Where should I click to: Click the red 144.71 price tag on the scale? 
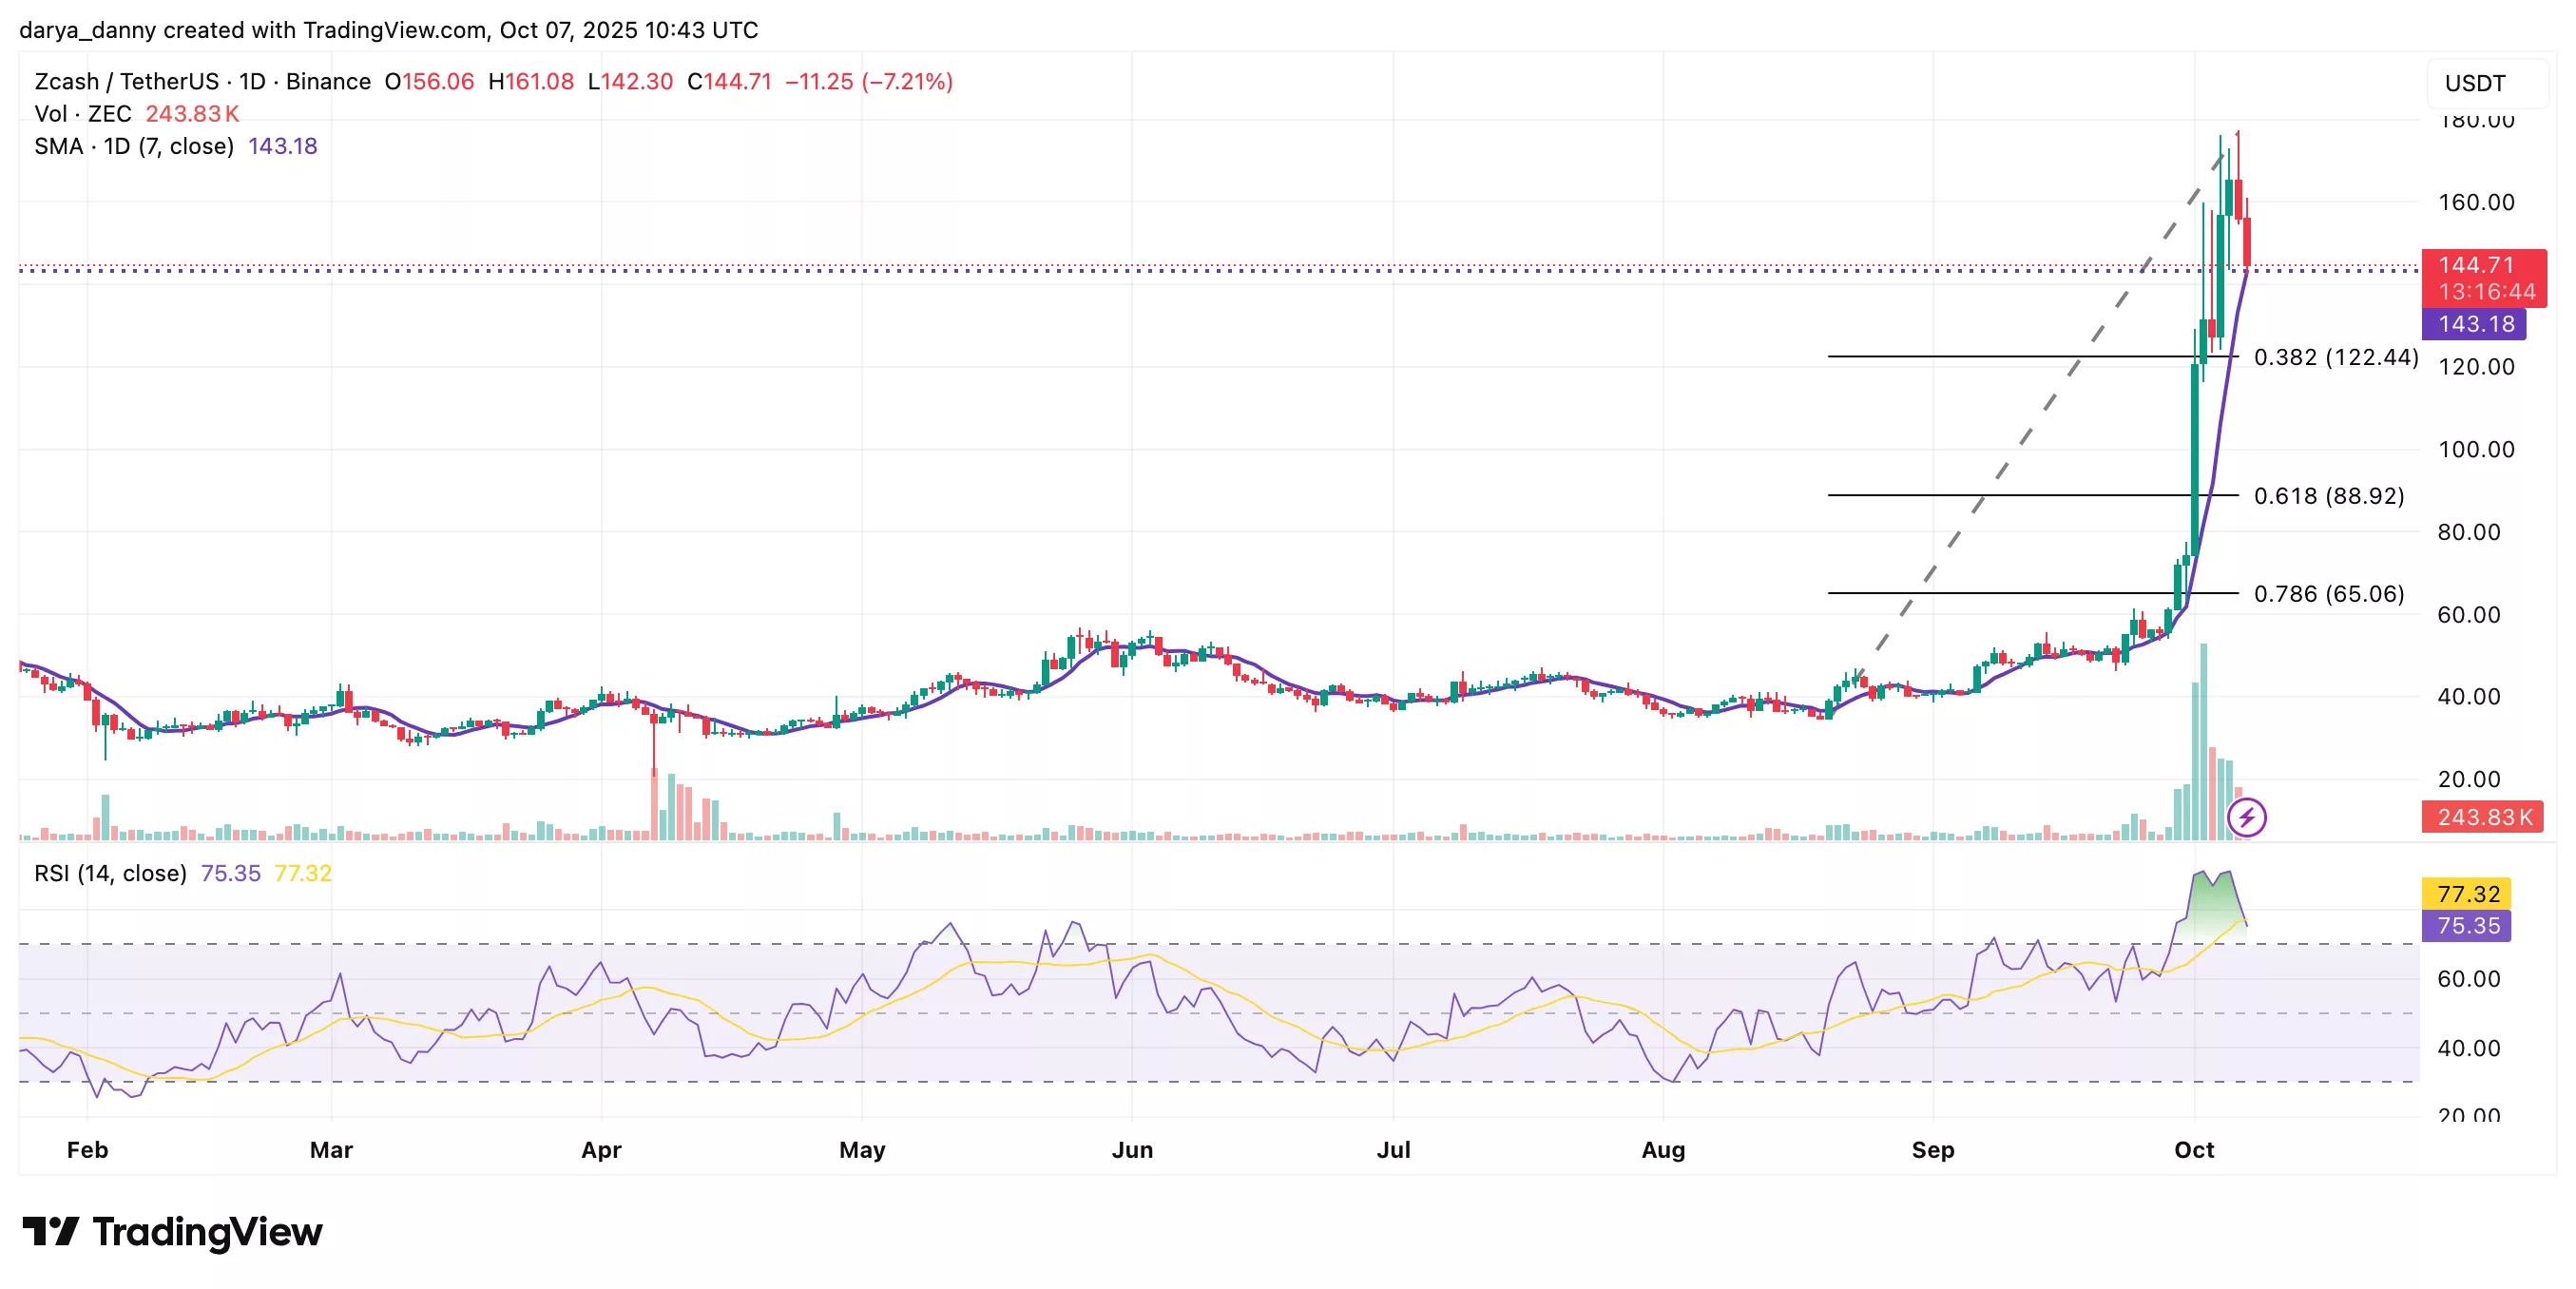click(2476, 267)
